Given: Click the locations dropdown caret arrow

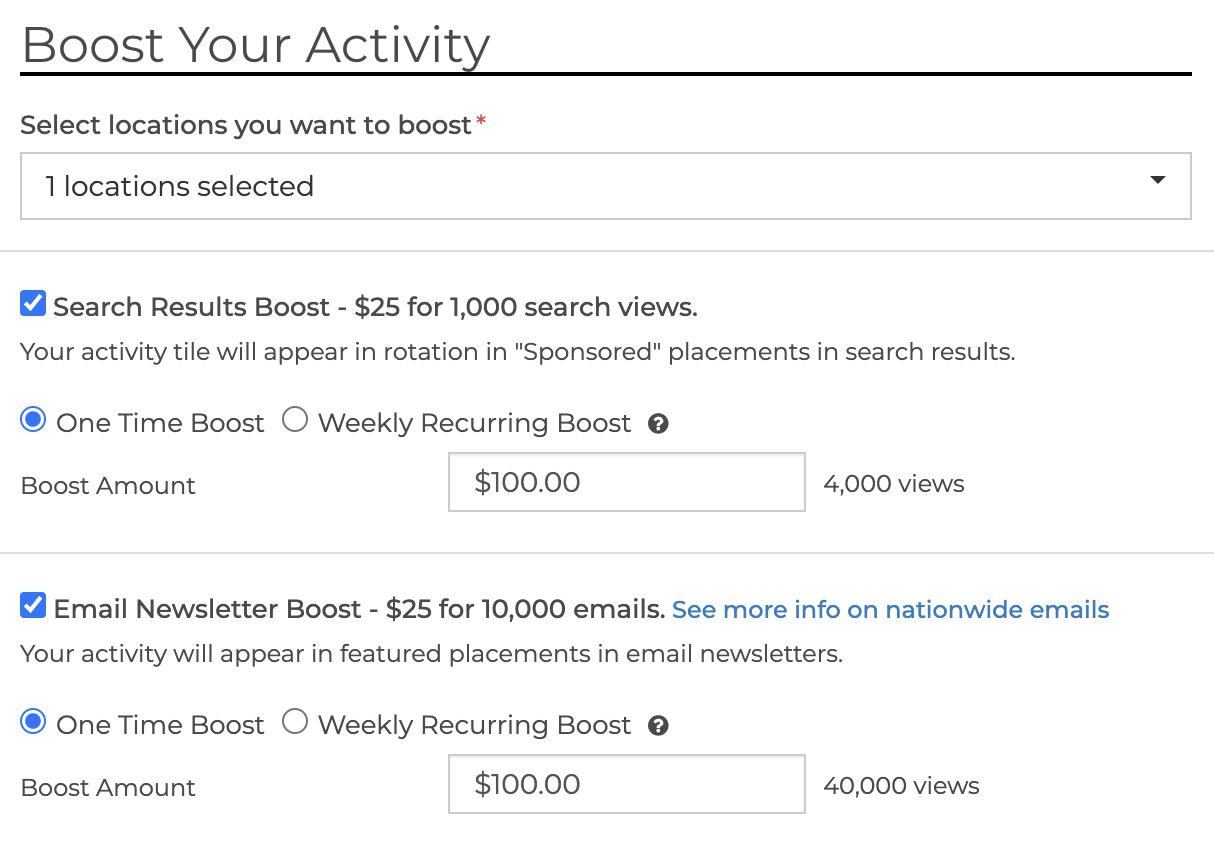Looking at the screenshot, I should 1157,181.
